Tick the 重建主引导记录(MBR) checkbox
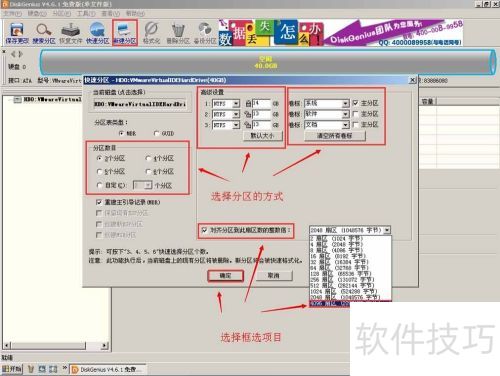500x376 pixels. point(99,202)
